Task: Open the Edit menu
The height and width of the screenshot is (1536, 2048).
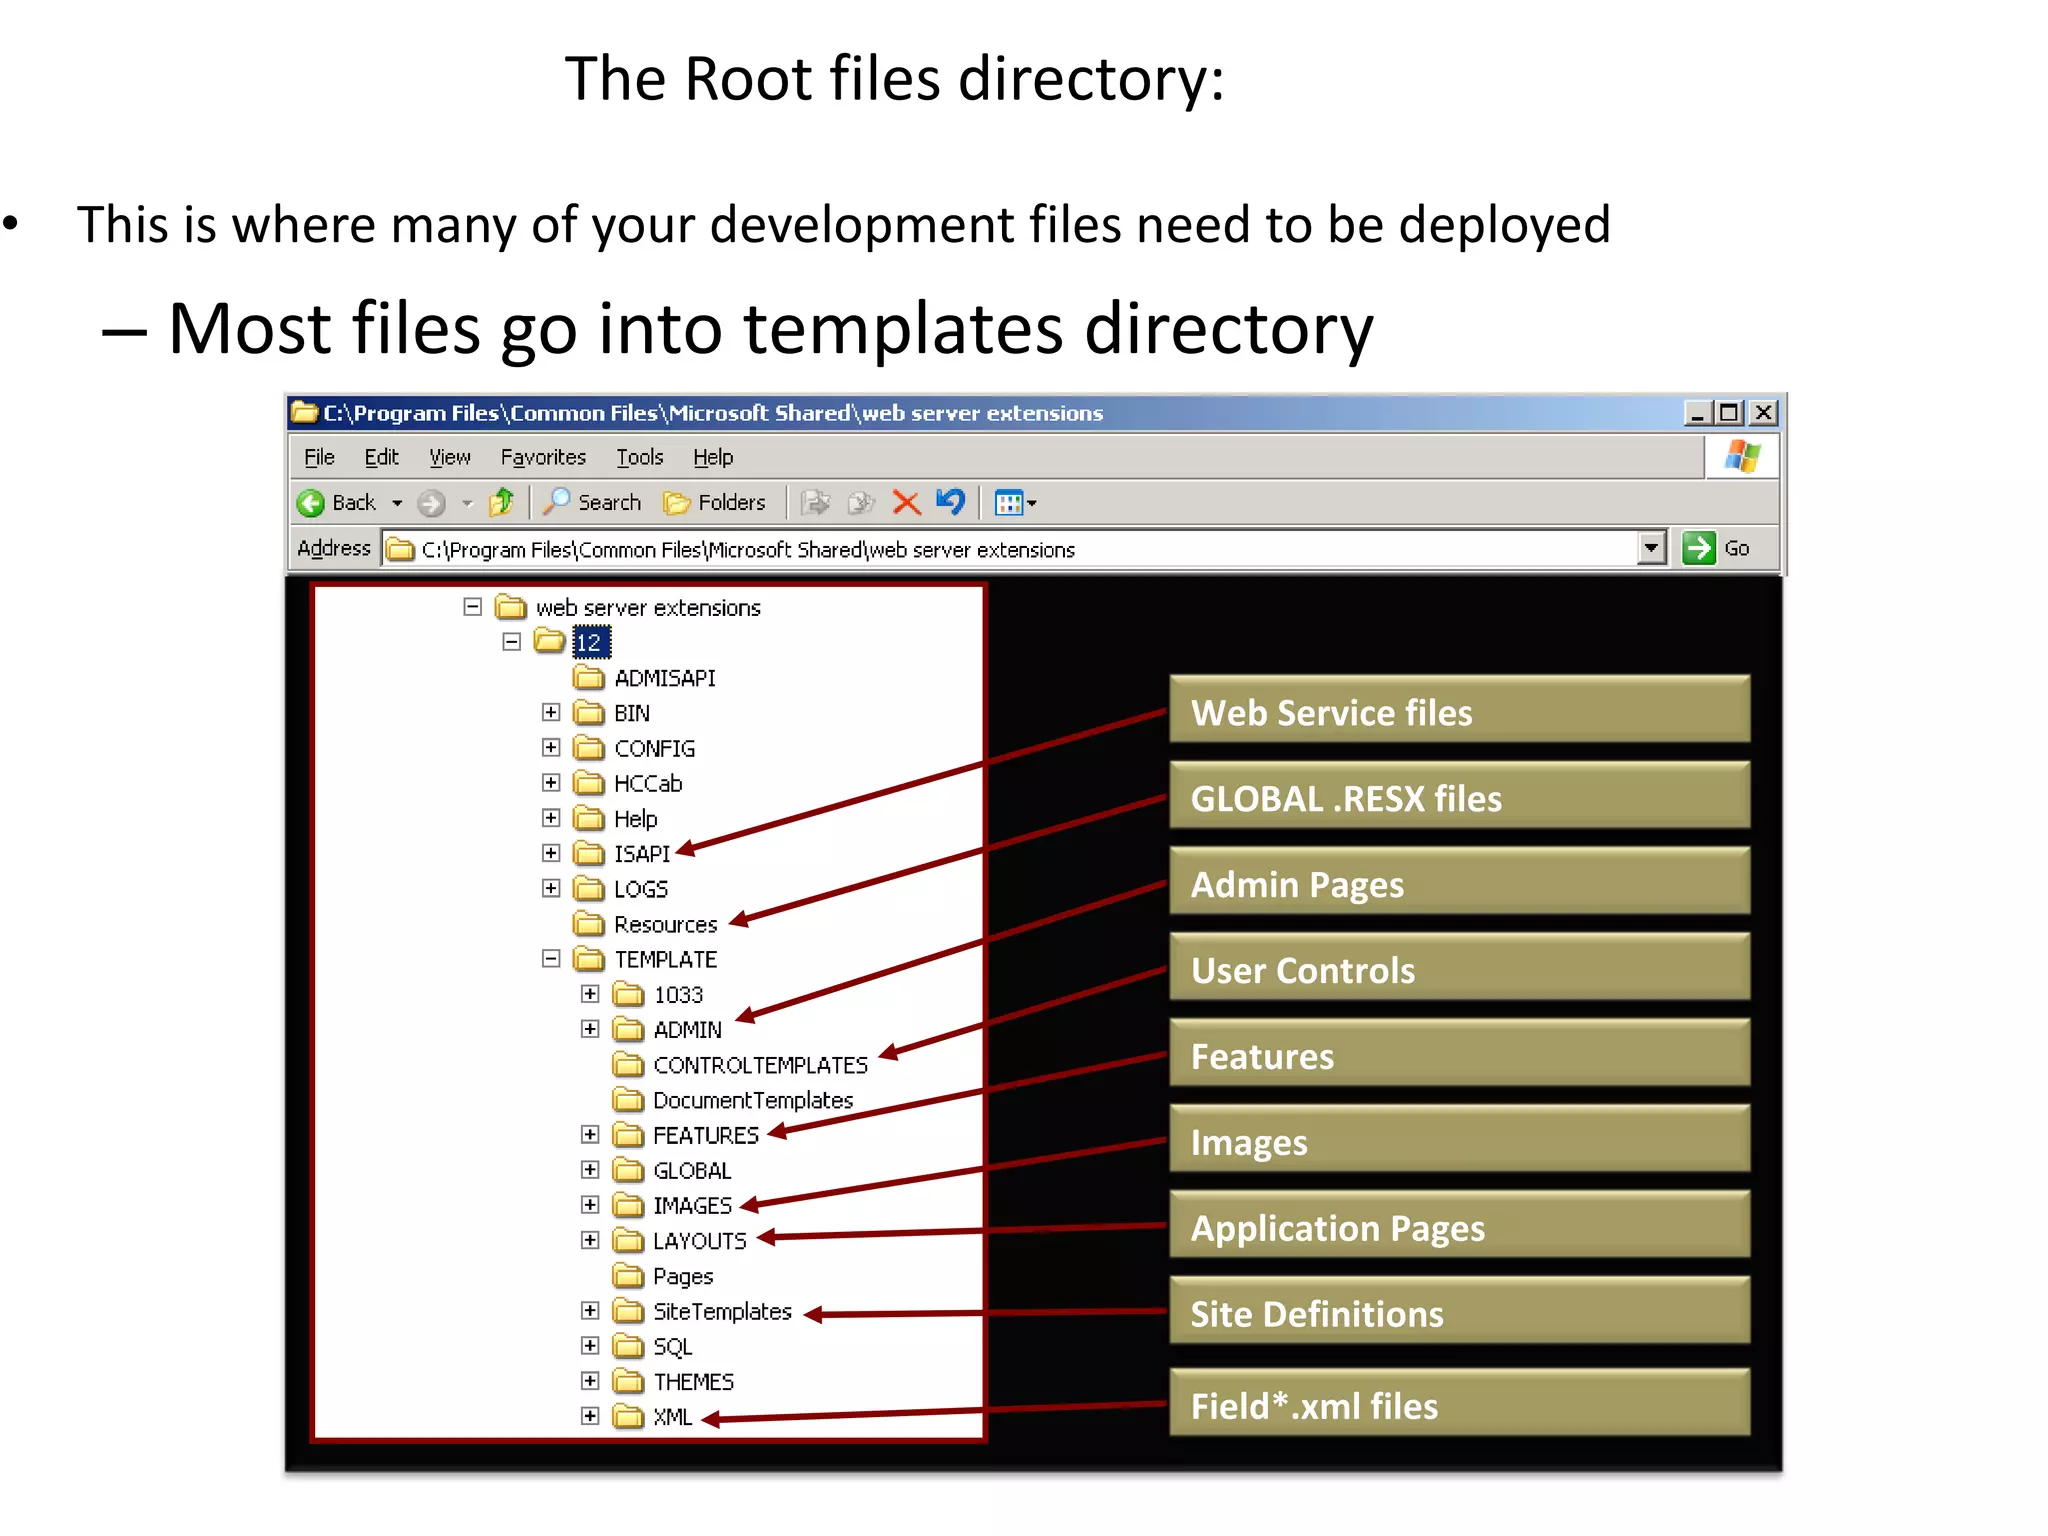Action: click(381, 457)
